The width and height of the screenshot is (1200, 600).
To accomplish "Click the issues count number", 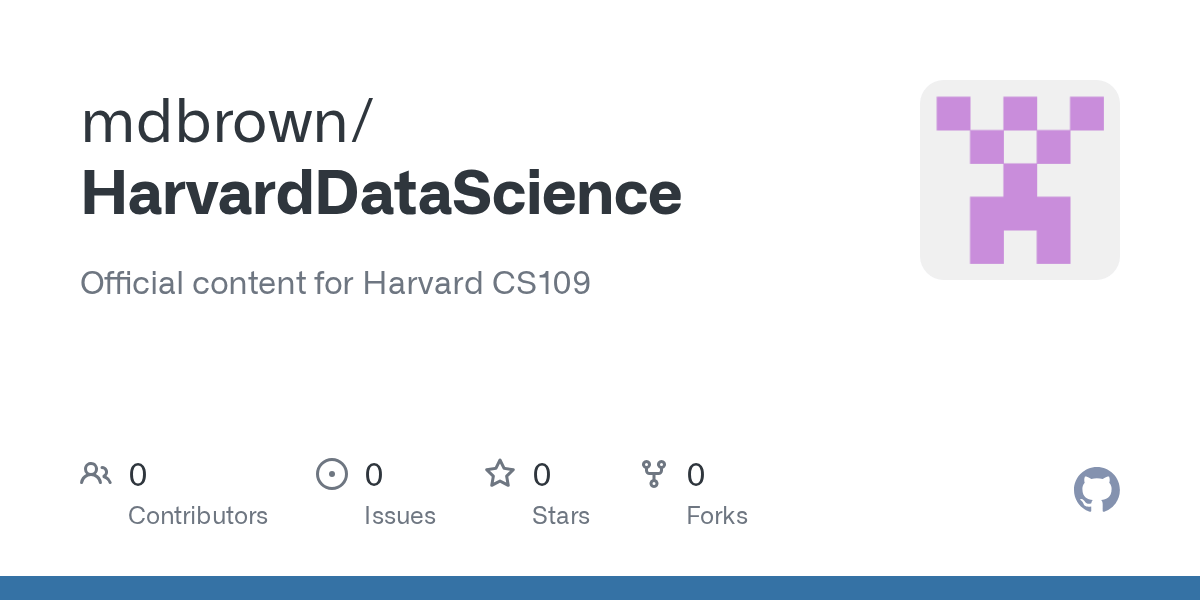I will coord(373,474).
